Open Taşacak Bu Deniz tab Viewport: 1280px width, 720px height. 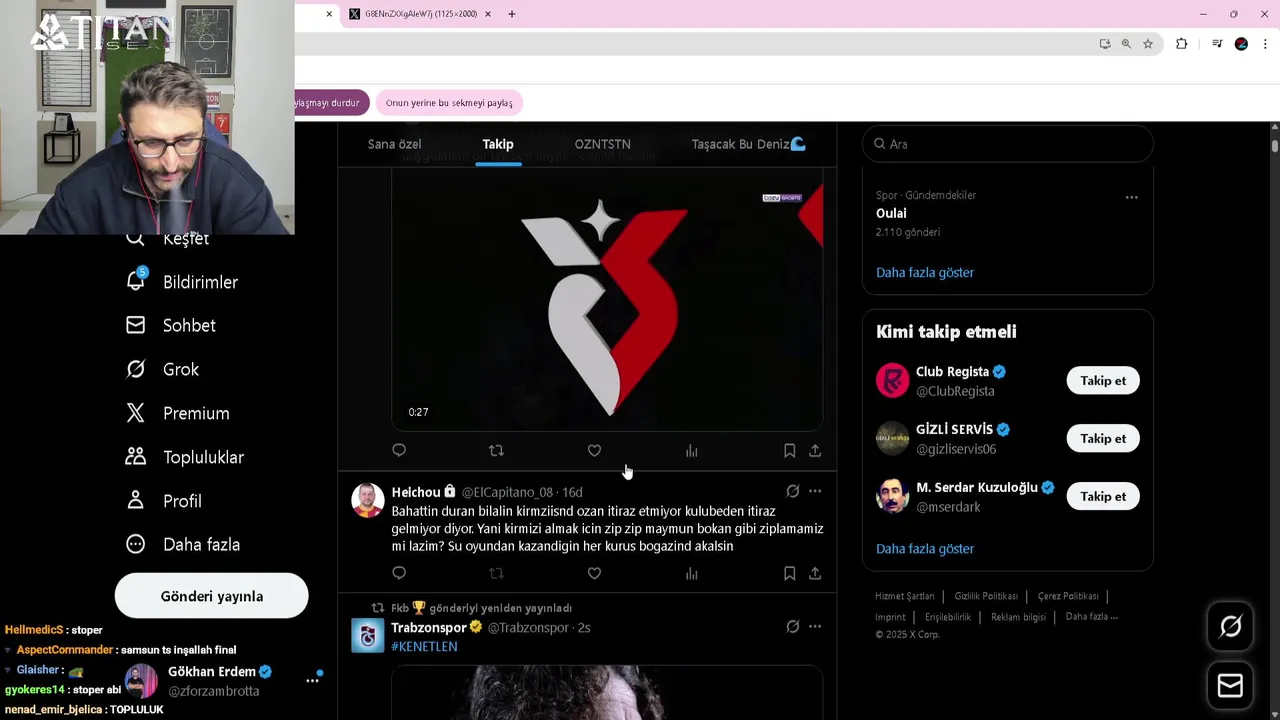pyautogui.click(x=748, y=144)
